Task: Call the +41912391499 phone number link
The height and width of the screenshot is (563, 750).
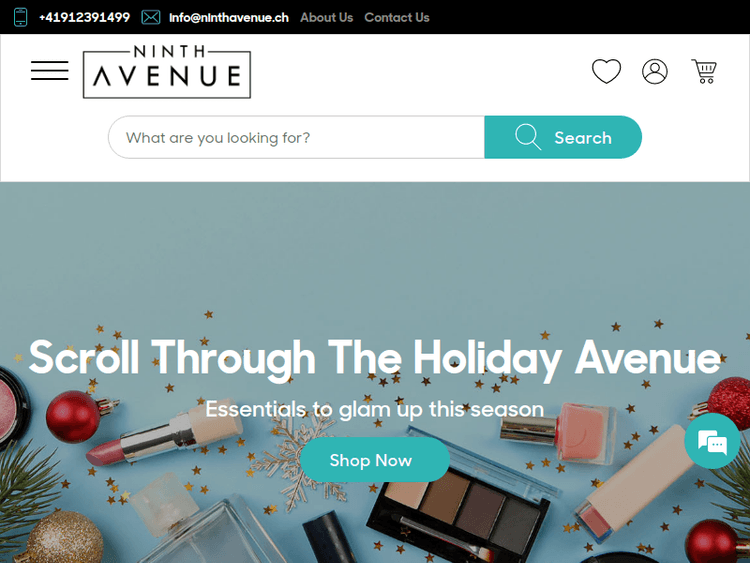Action: pos(84,18)
